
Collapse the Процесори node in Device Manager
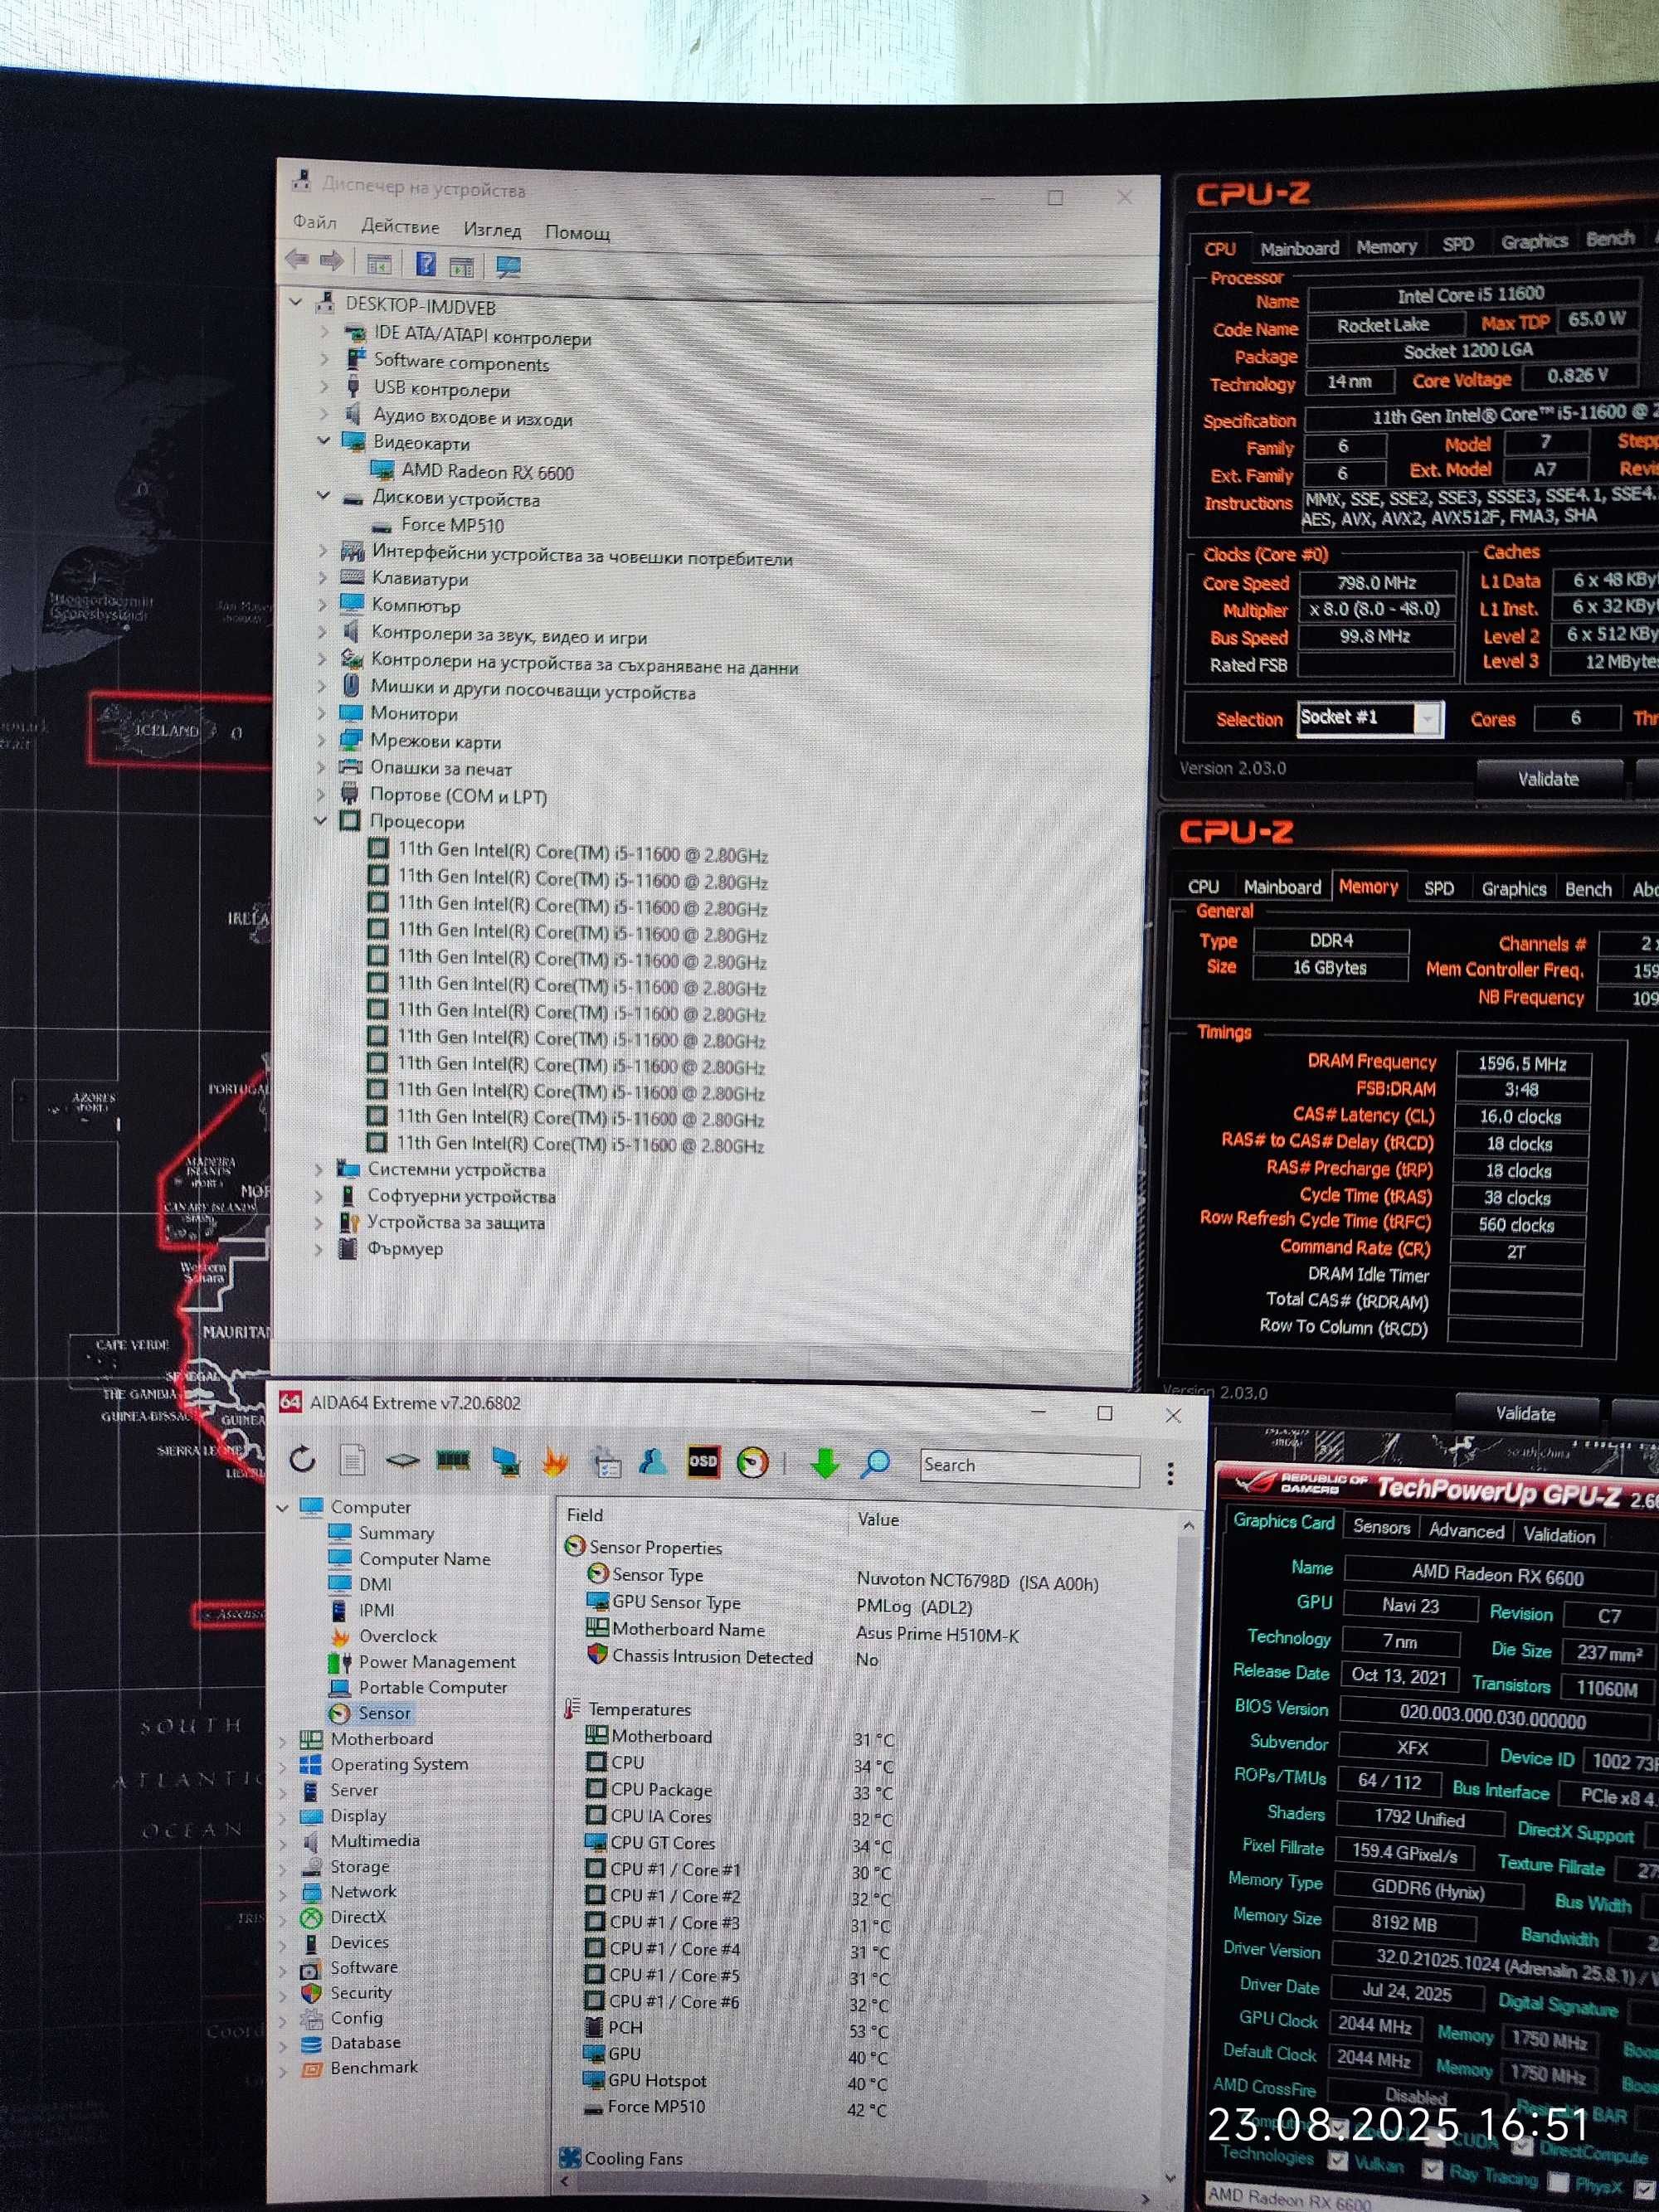[x=321, y=820]
